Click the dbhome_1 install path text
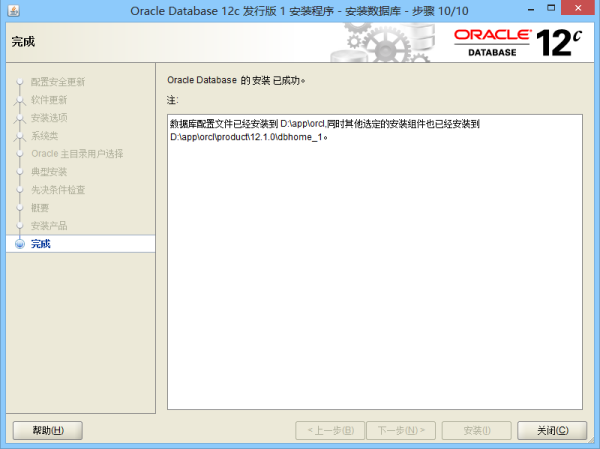Screen dimensions: 600x449 247,137
